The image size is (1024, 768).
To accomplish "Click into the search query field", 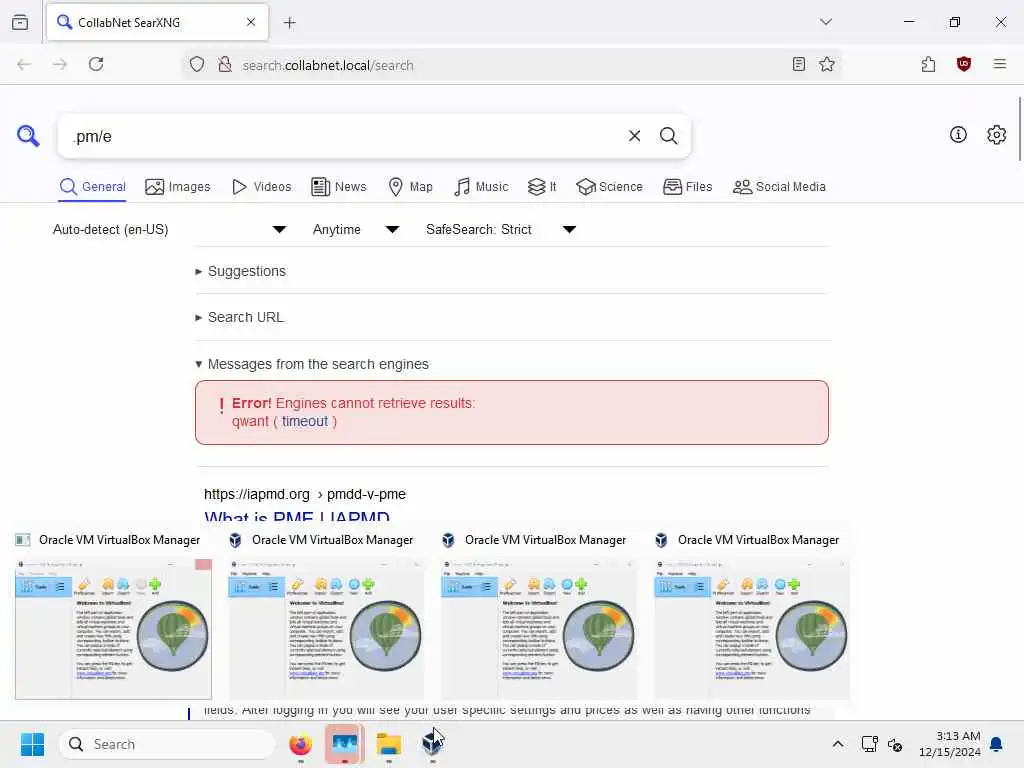I will [346, 136].
